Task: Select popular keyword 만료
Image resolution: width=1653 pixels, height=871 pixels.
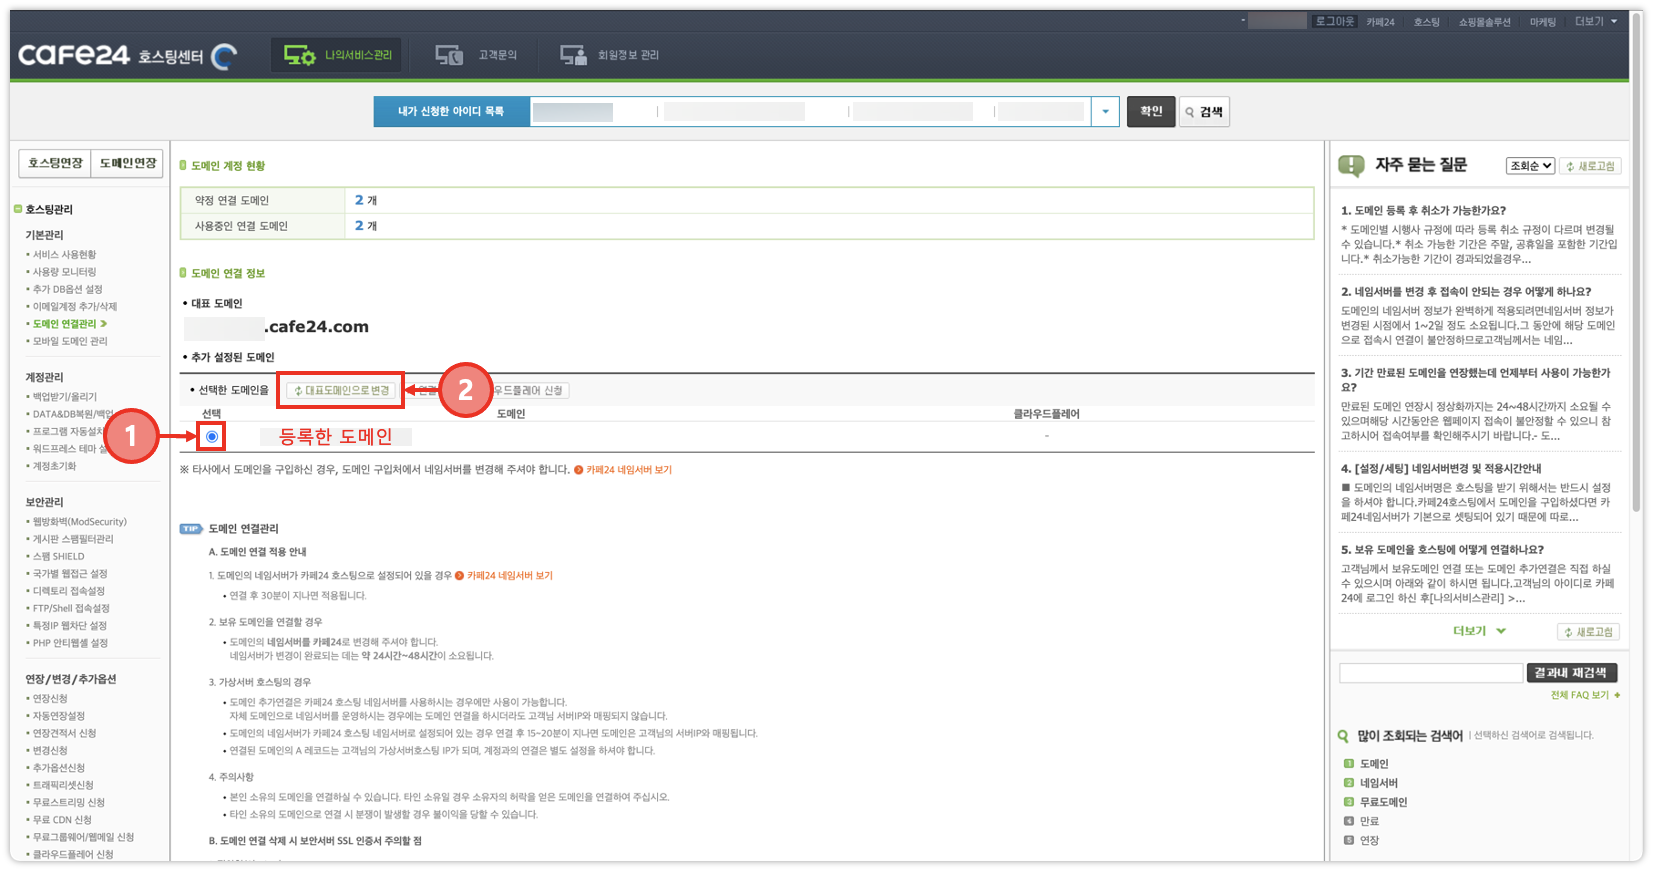Action: (x=1369, y=821)
